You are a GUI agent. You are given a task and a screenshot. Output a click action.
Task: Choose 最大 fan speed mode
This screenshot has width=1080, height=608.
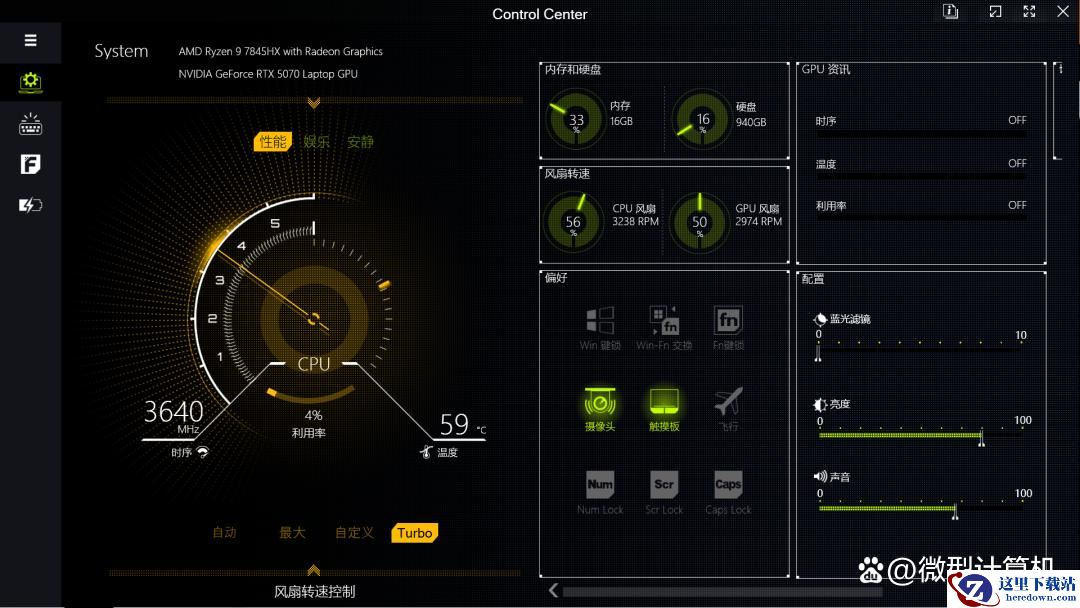tap(292, 532)
